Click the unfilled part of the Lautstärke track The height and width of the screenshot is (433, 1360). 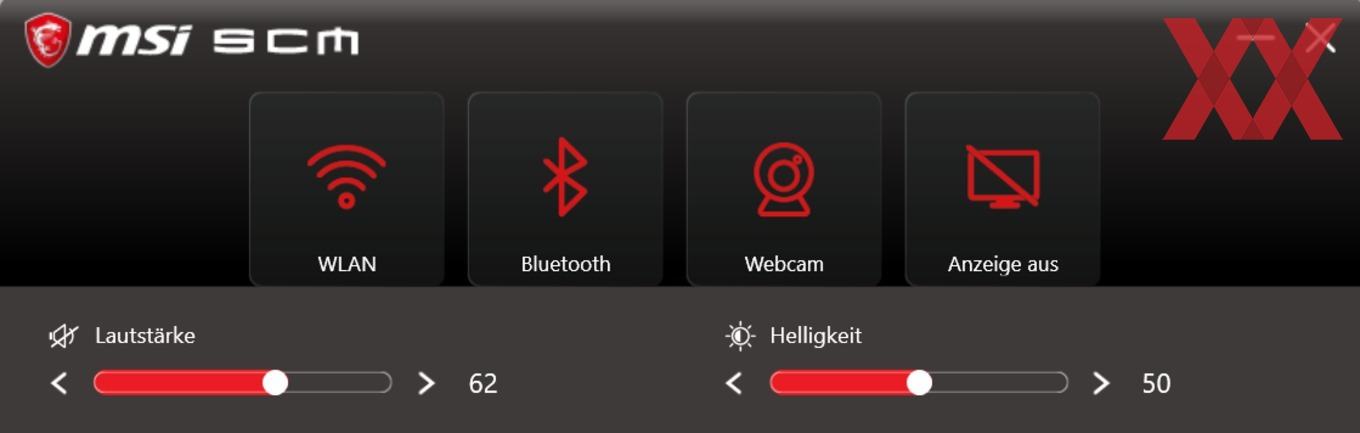point(339,382)
